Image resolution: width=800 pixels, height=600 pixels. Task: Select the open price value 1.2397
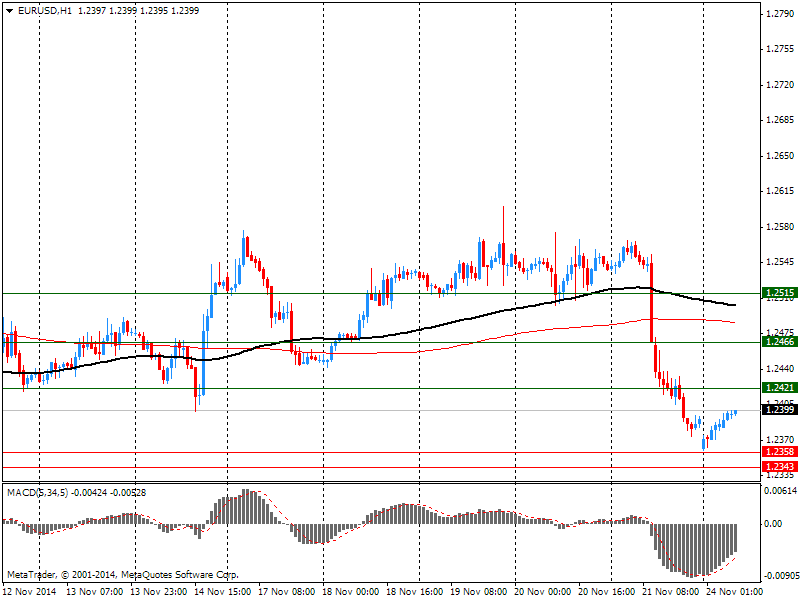92,11
